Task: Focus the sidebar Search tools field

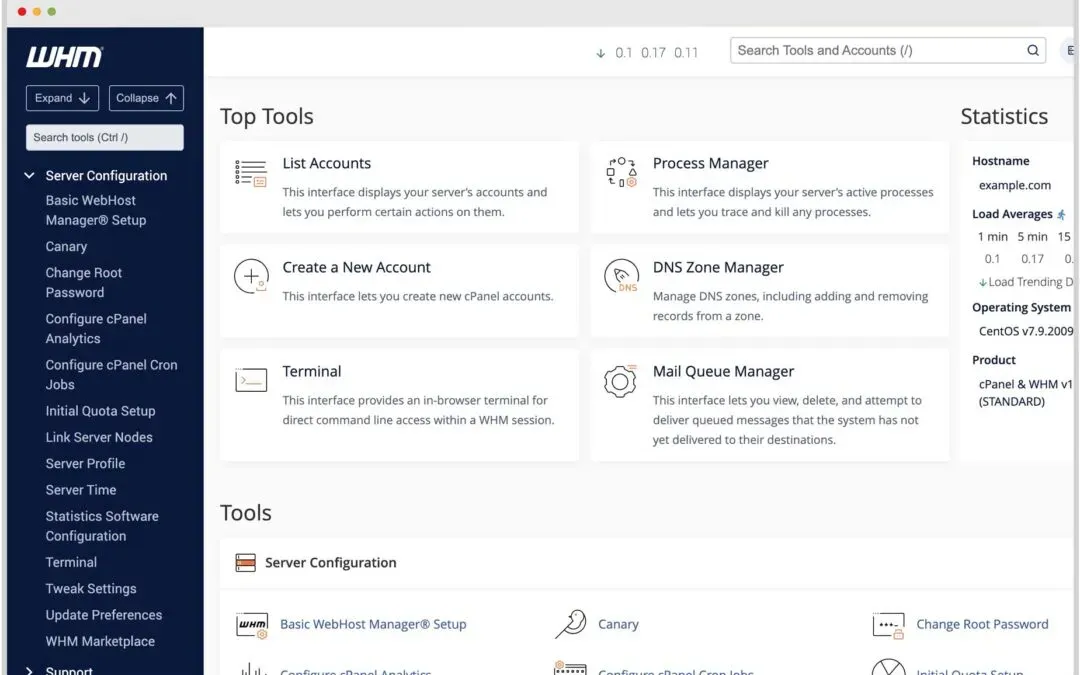Action: point(105,137)
